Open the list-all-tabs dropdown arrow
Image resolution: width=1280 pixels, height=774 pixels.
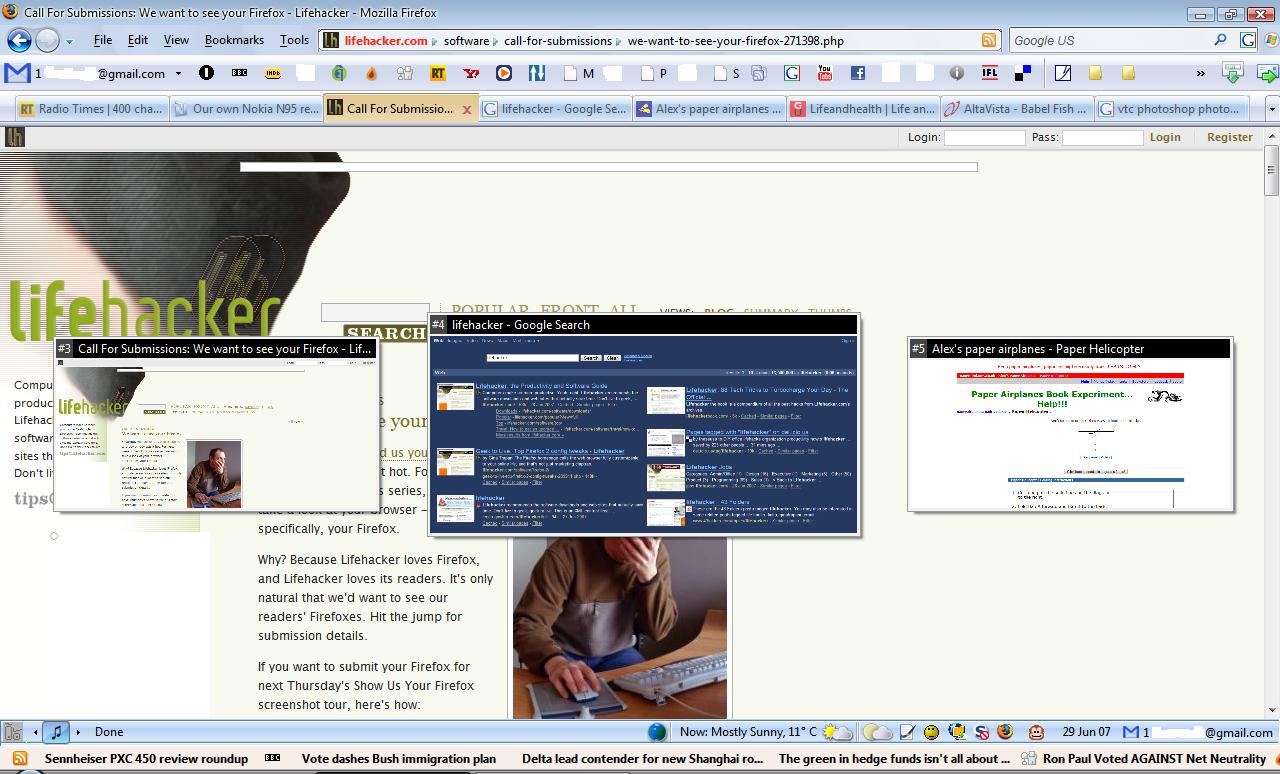(x=1272, y=109)
